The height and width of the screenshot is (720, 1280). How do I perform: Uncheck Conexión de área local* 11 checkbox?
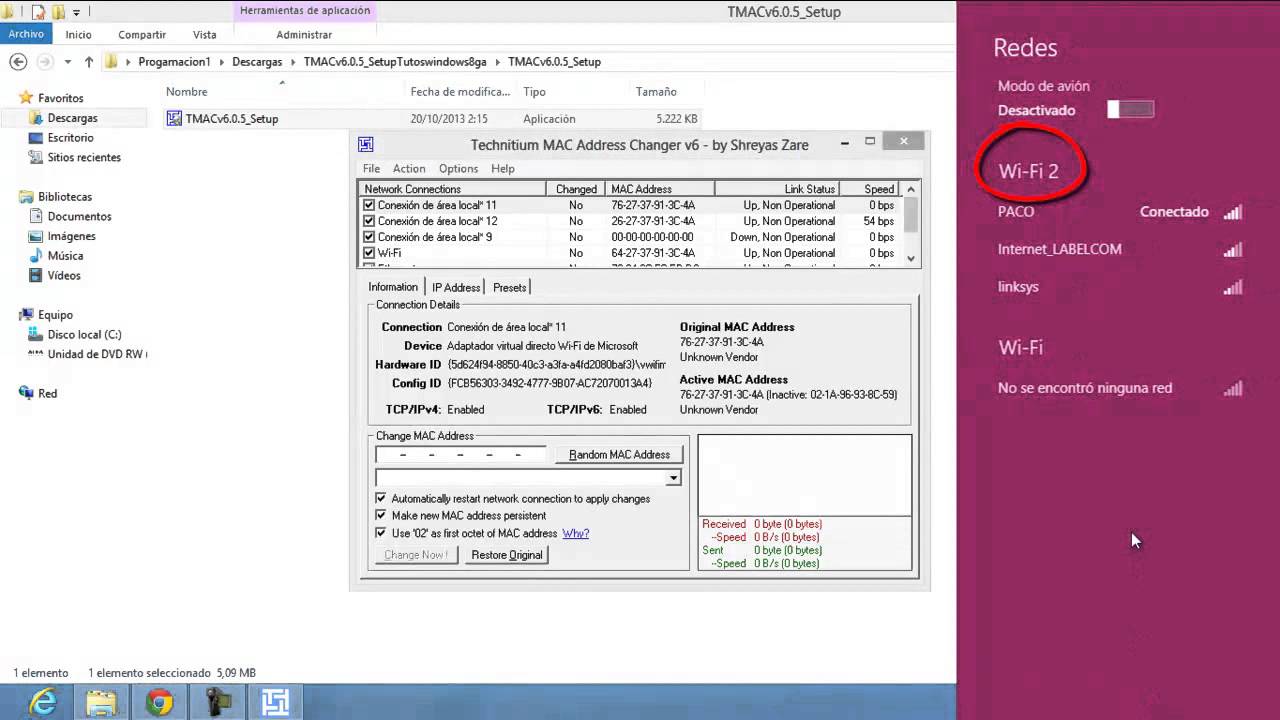click(369, 205)
